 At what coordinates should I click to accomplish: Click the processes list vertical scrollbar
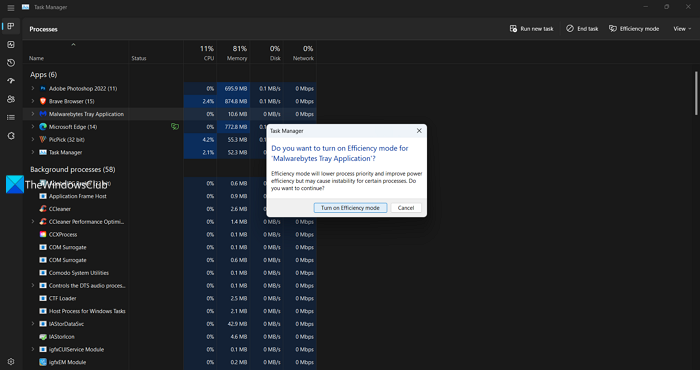pos(696,93)
